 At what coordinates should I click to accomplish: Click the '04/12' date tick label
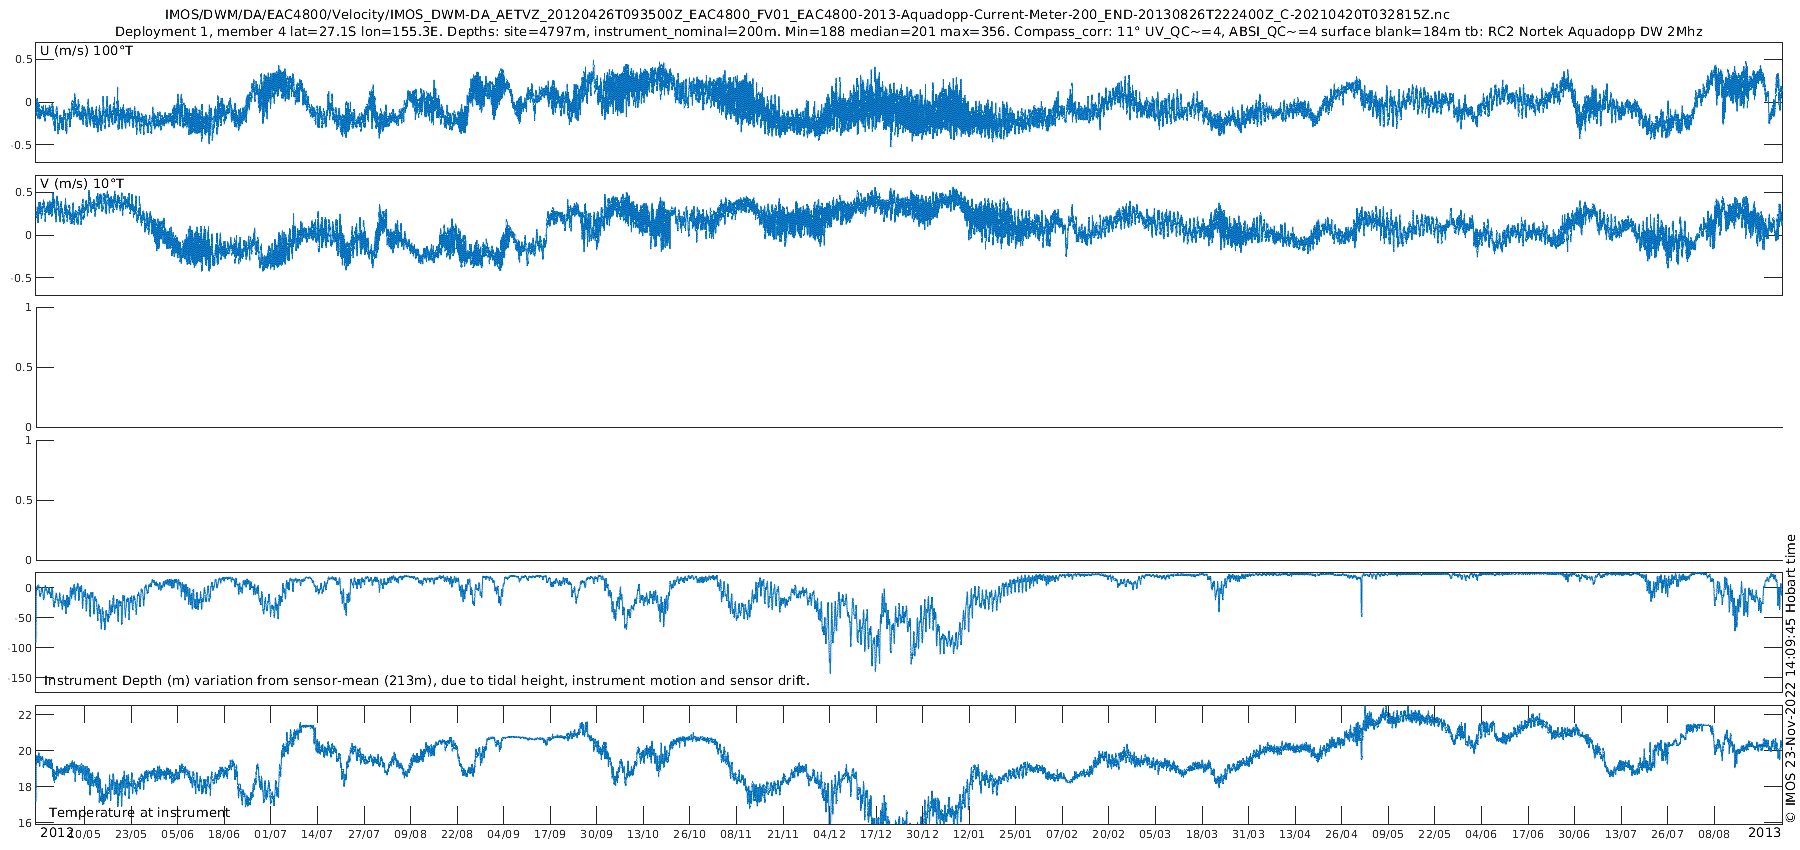click(x=829, y=834)
